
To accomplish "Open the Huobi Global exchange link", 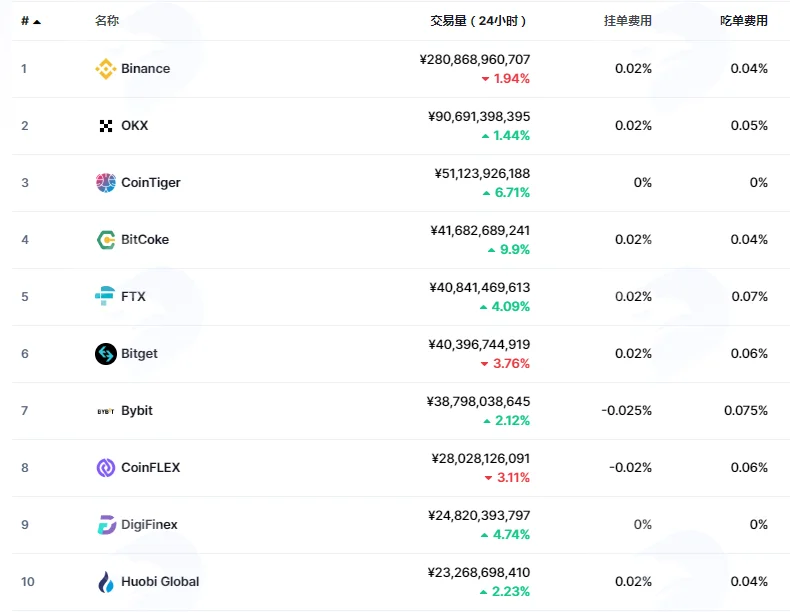I will point(160,582).
